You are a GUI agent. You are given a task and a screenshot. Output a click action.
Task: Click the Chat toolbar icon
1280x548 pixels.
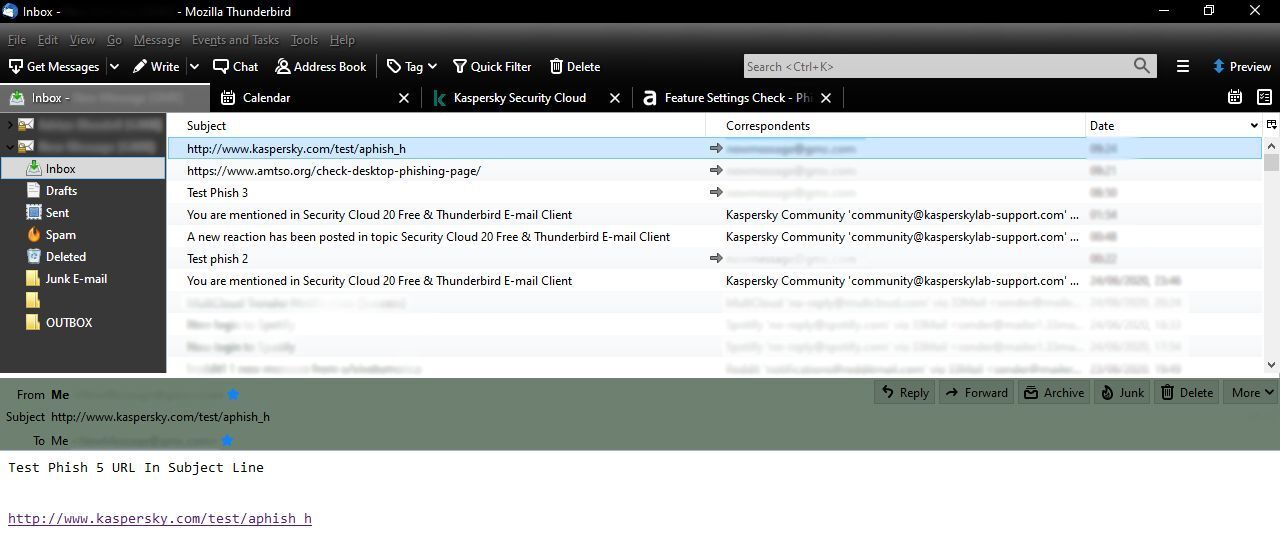point(235,67)
